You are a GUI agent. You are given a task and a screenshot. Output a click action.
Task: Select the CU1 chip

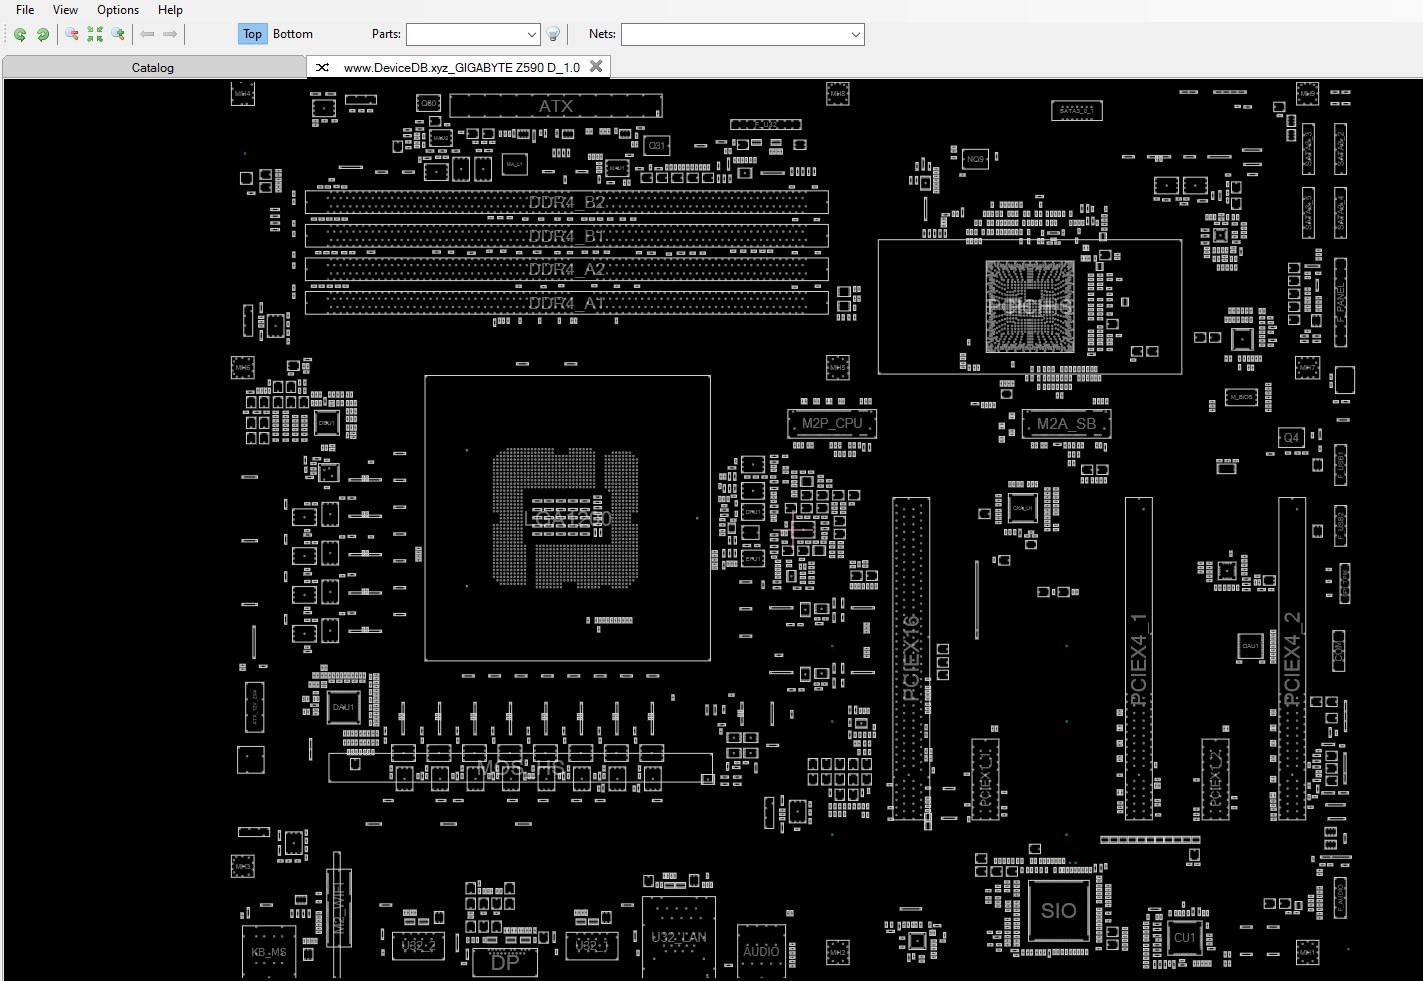(1184, 937)
